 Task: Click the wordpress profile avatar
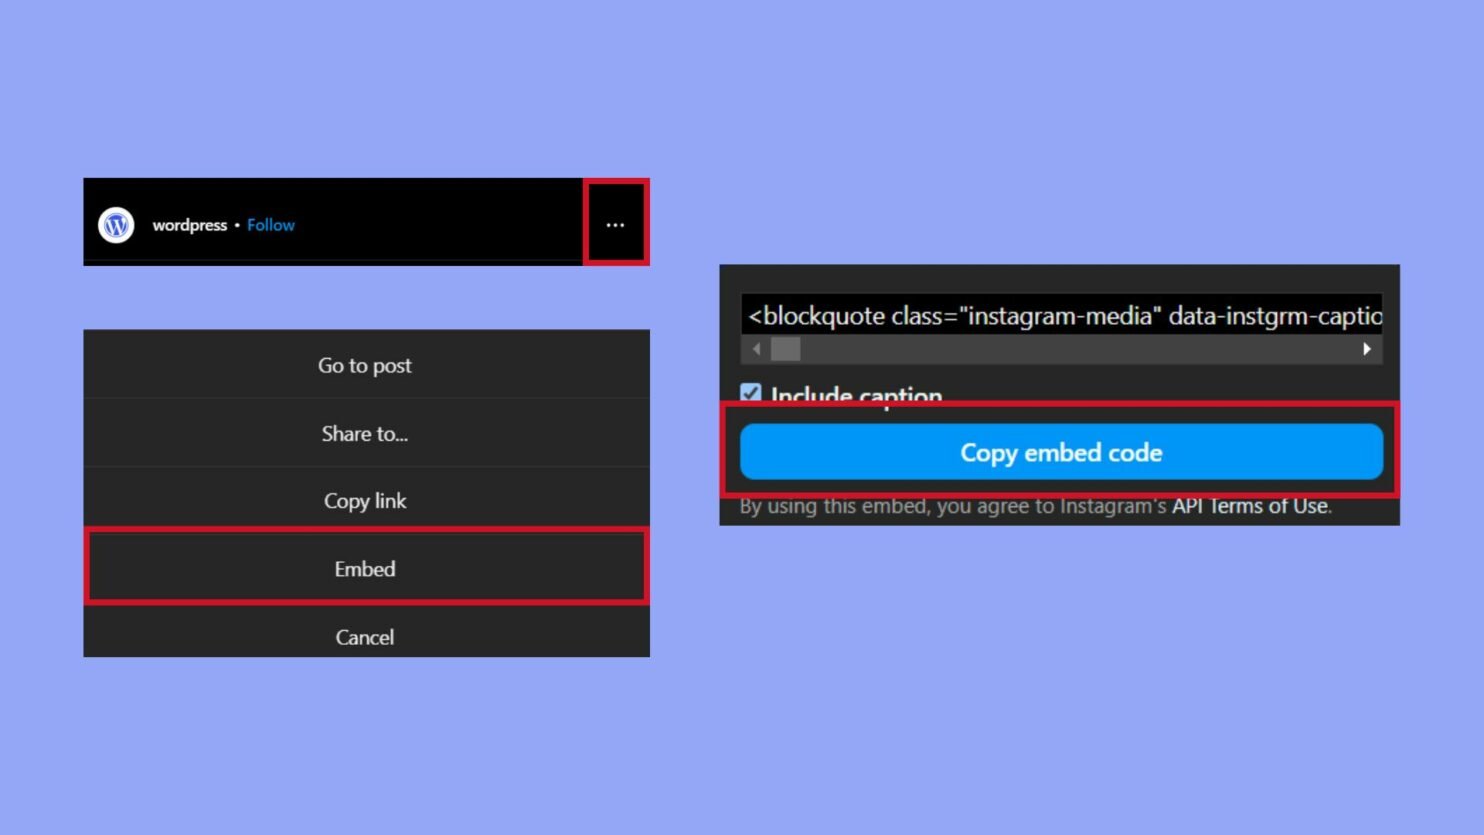[114, 225]
